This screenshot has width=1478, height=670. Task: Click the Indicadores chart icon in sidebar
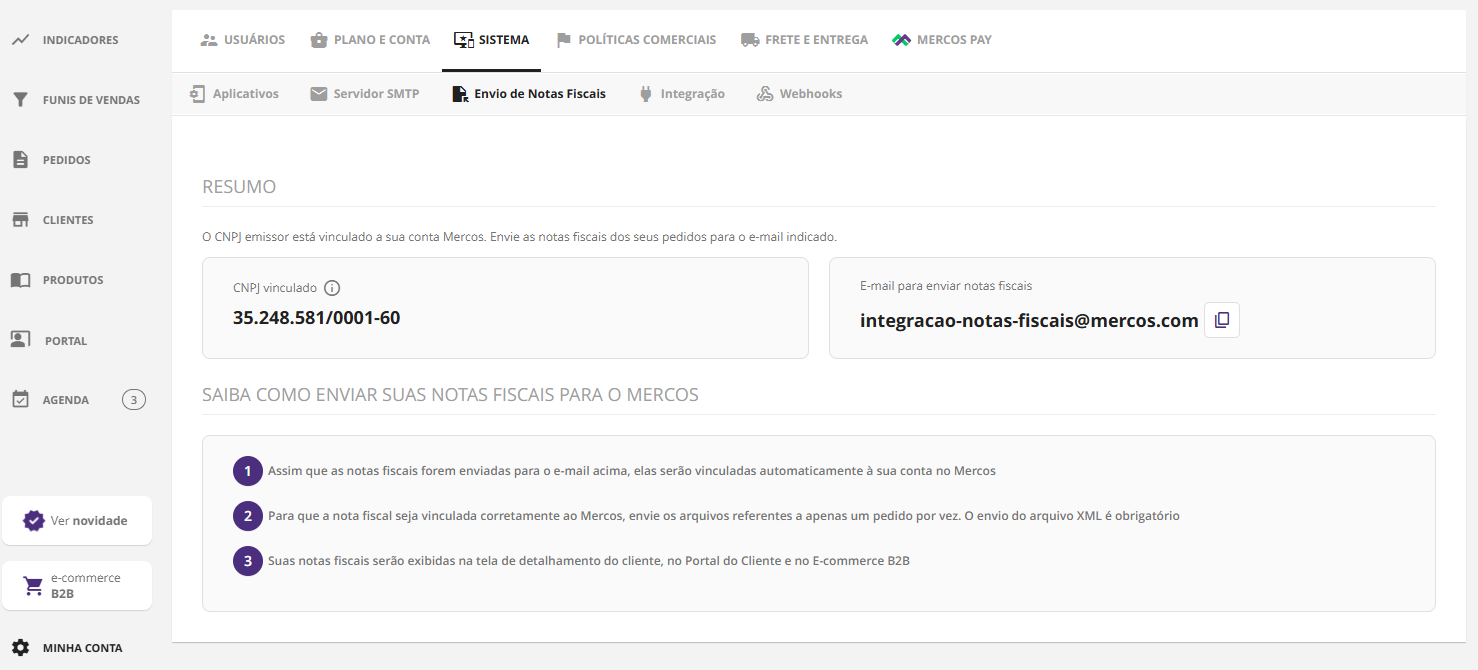[x=20, y=40]
